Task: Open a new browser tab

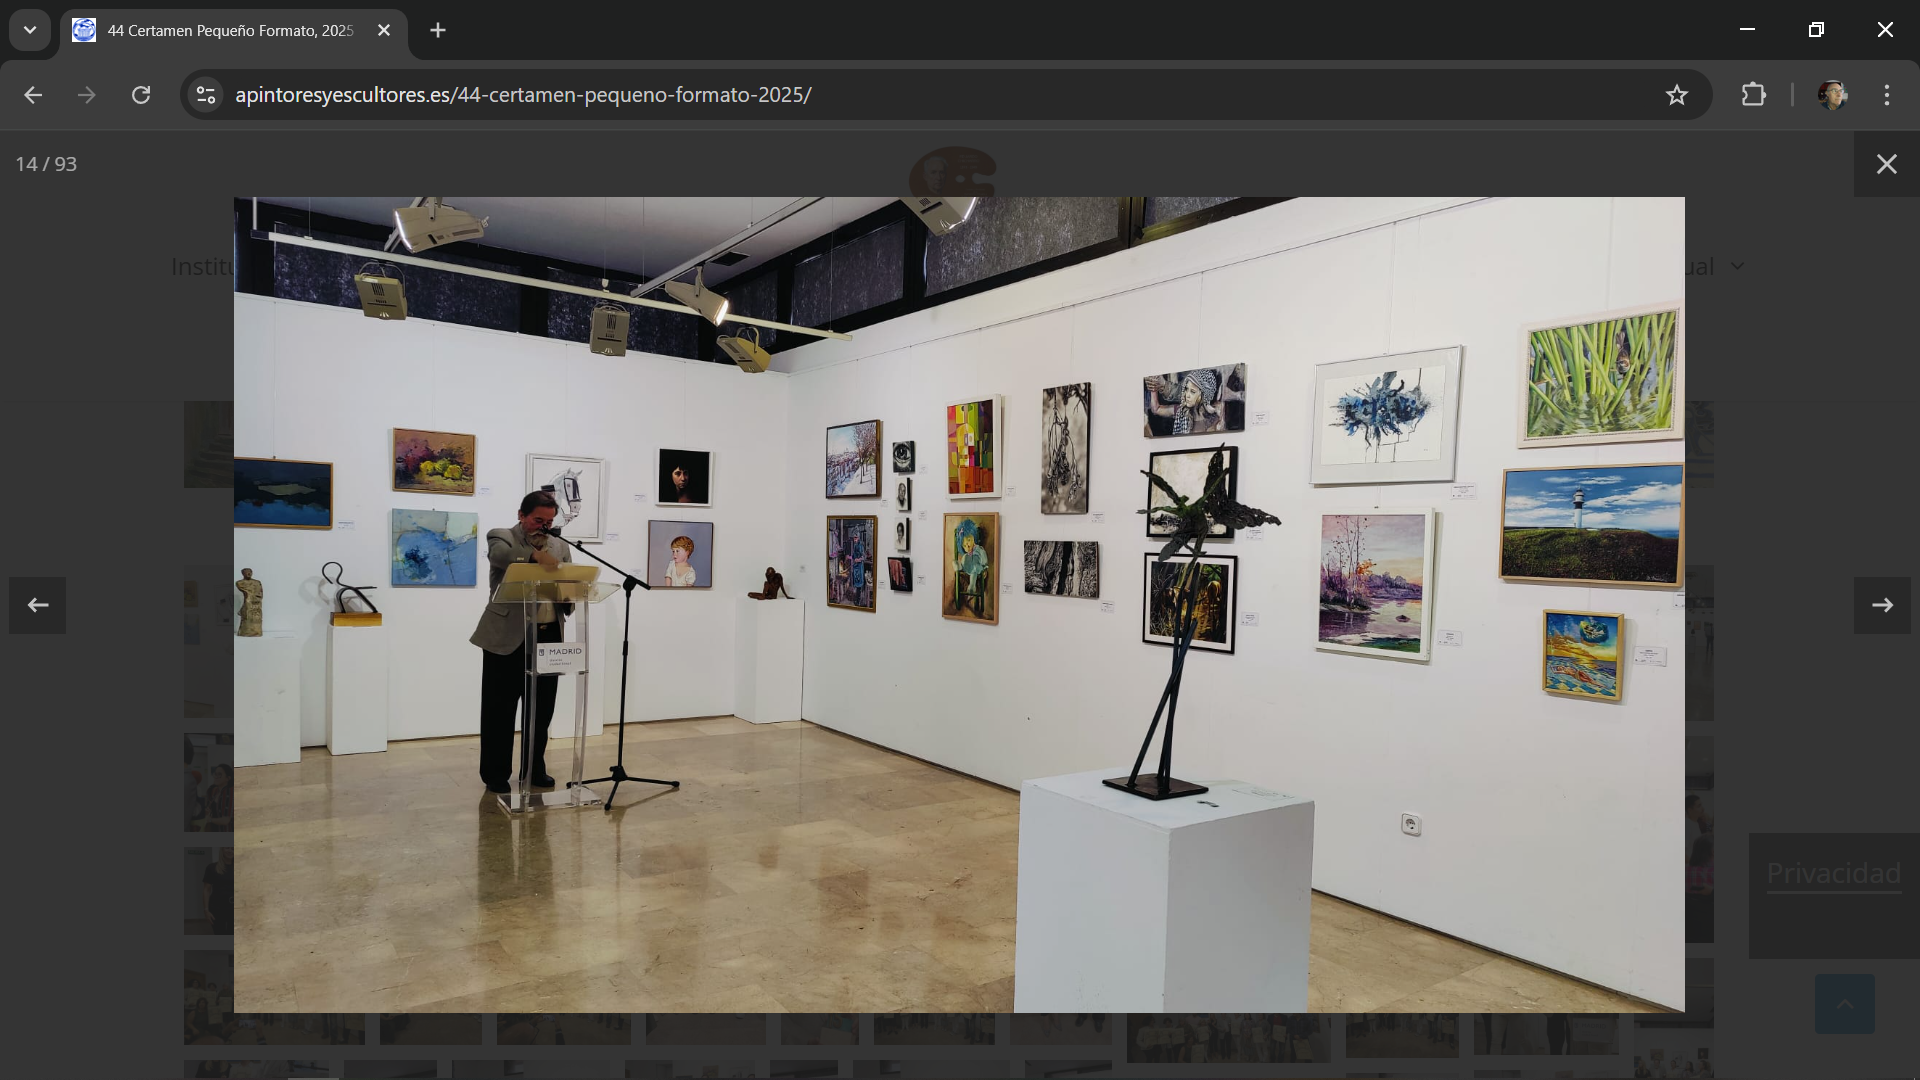Action: [438, 30]
